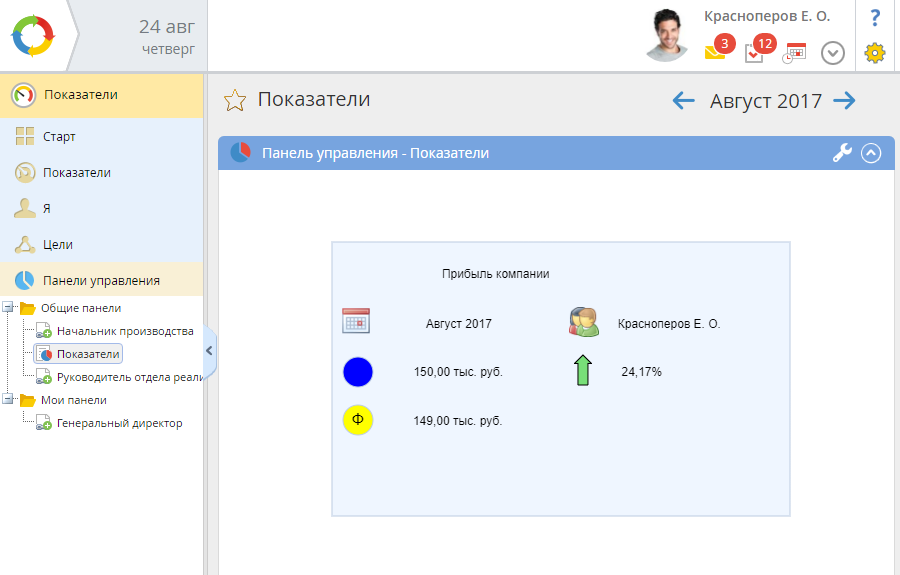Collapse the Мои панели tree folder

(8, 400)
